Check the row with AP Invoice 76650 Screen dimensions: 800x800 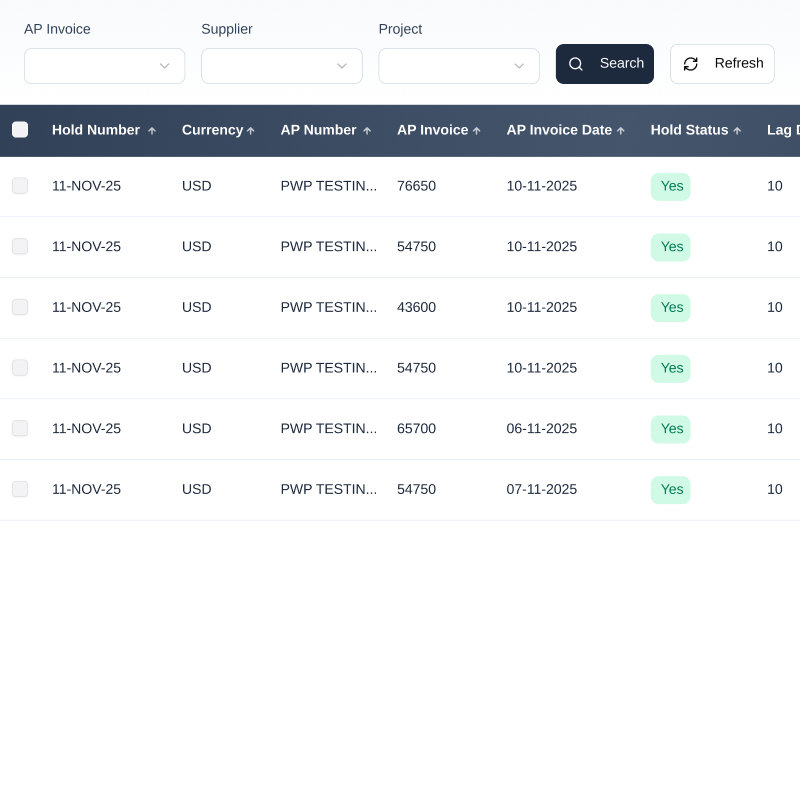coord(20,186)
